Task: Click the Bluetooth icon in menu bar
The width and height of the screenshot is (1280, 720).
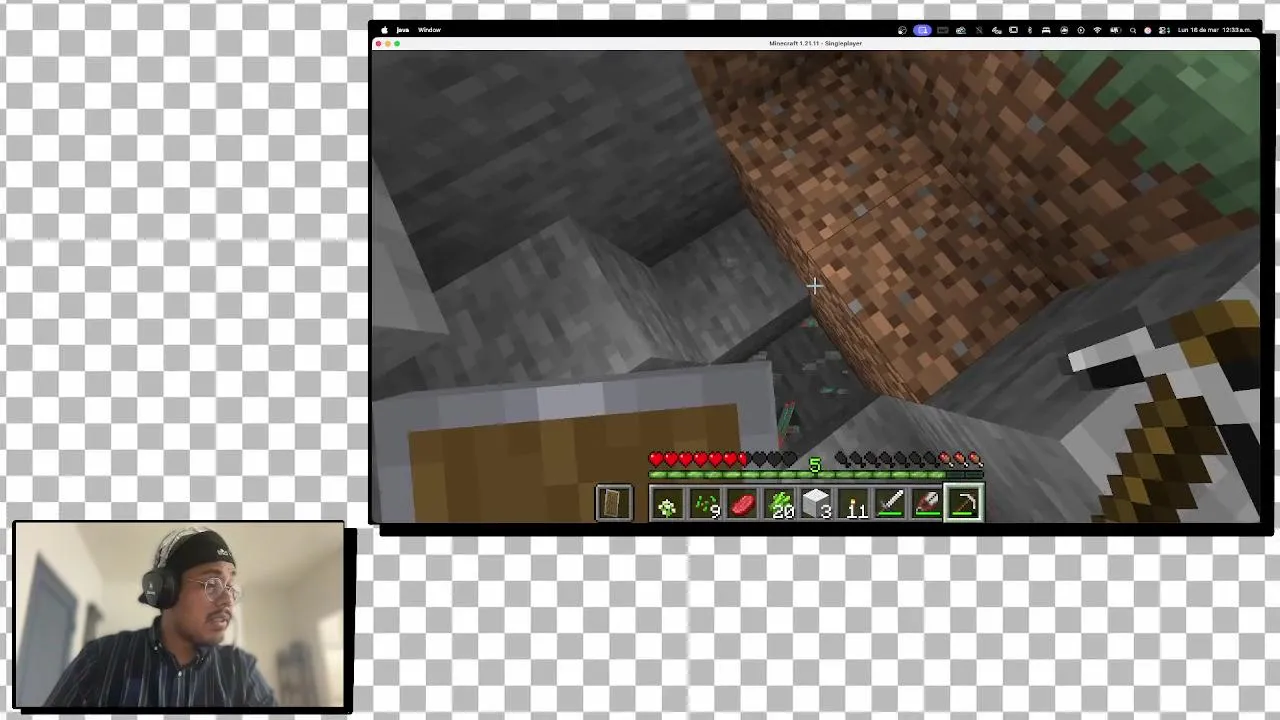Action: [1030, 30]
